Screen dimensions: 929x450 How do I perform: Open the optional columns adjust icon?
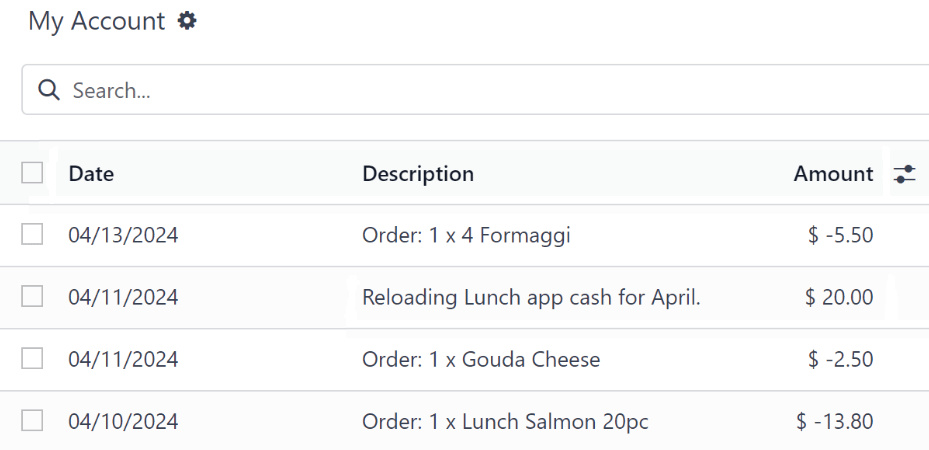pos(904,174)
